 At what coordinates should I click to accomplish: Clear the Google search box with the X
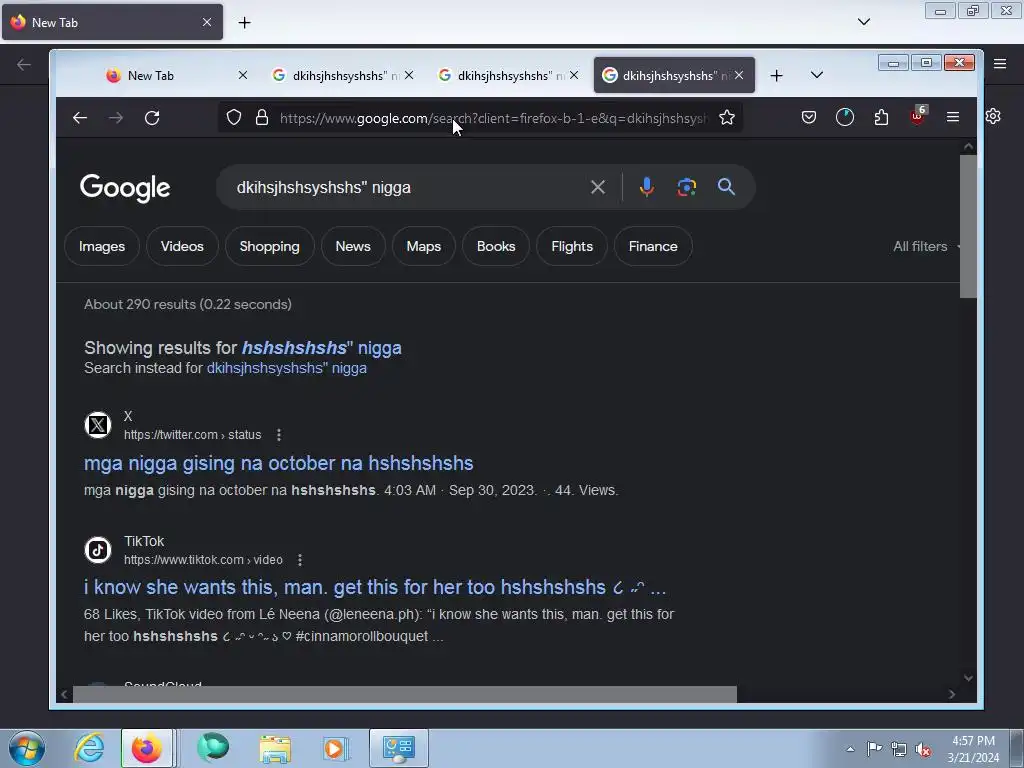598,187
